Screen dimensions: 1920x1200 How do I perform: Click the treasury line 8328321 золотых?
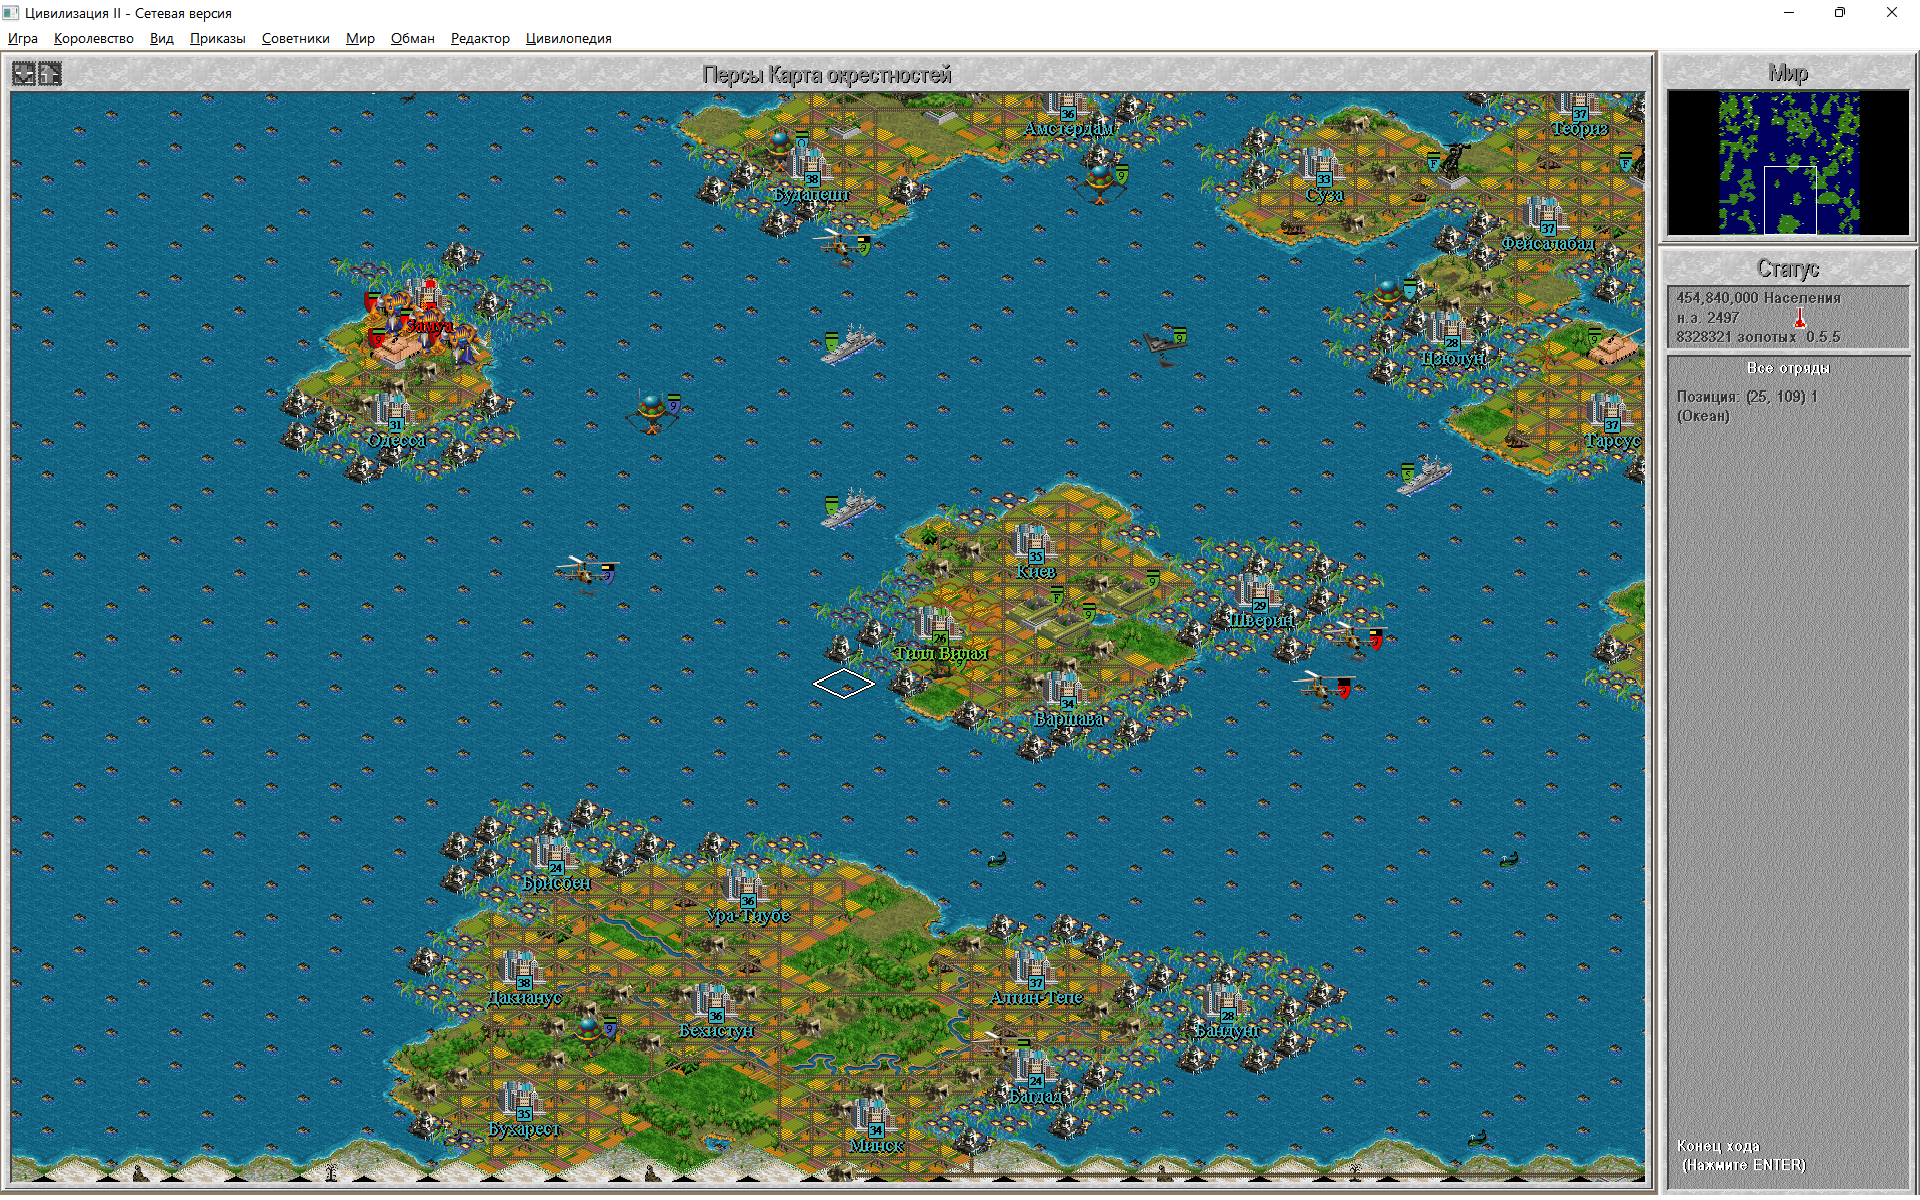pos(1736,337)
